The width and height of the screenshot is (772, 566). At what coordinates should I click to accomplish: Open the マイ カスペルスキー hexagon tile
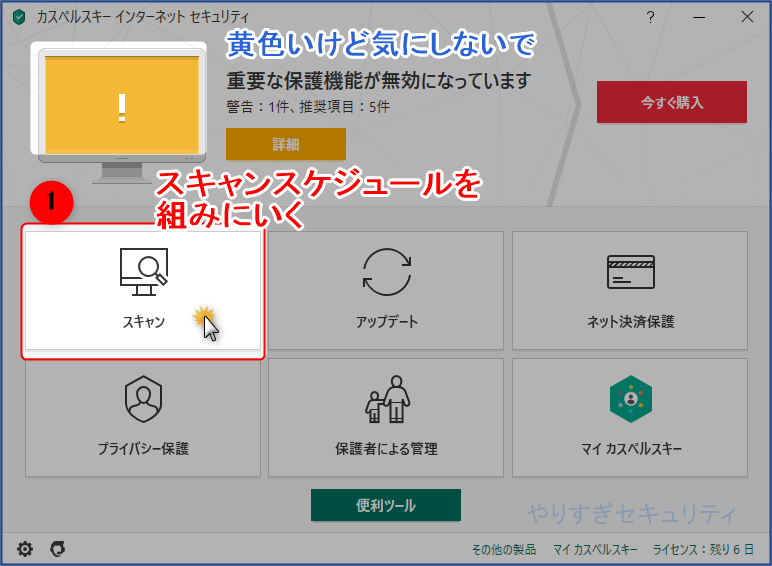click(x=630, y=417)
